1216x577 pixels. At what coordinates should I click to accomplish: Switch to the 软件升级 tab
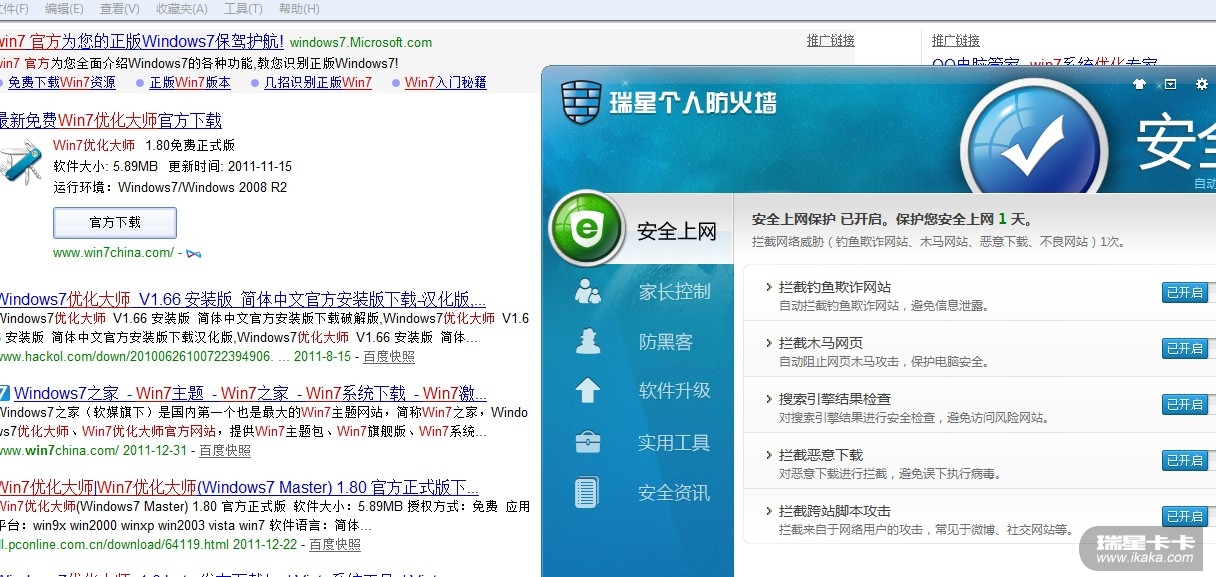pyautogui.click(x=675, y=391)
